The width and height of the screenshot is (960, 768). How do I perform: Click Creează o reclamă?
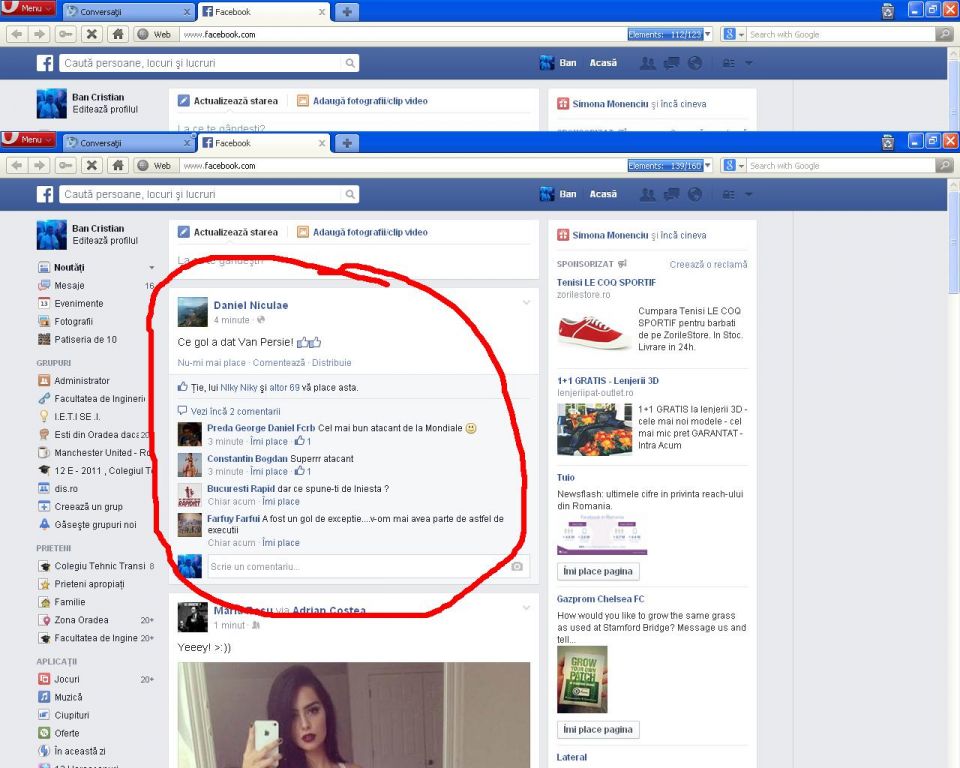(708, 265)
